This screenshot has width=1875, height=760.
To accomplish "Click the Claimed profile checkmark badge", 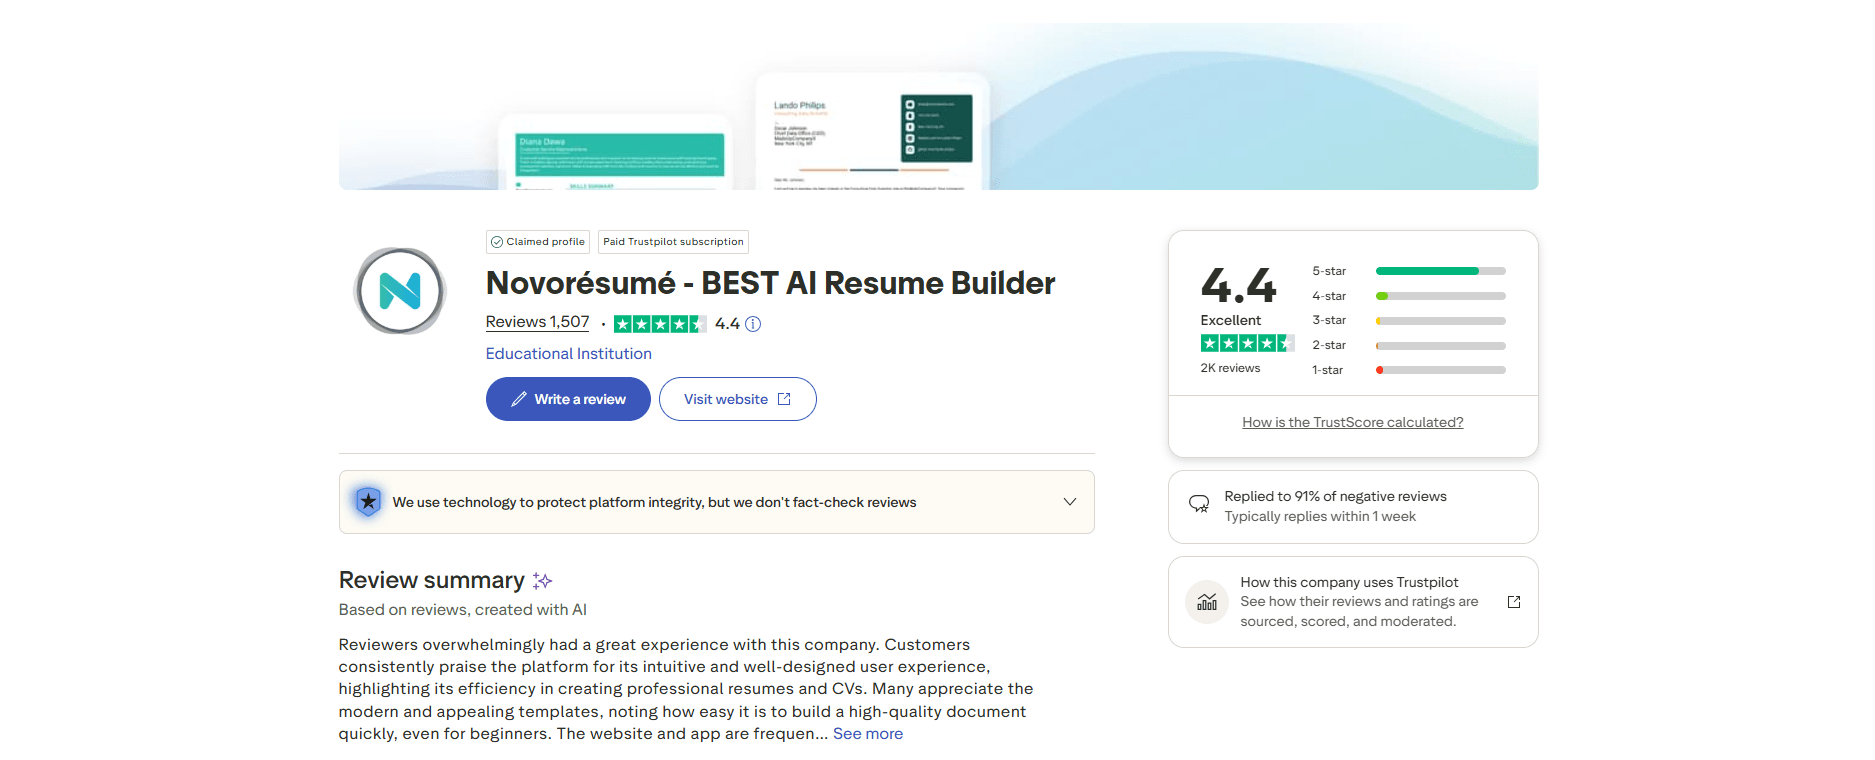I will [538, 242].
